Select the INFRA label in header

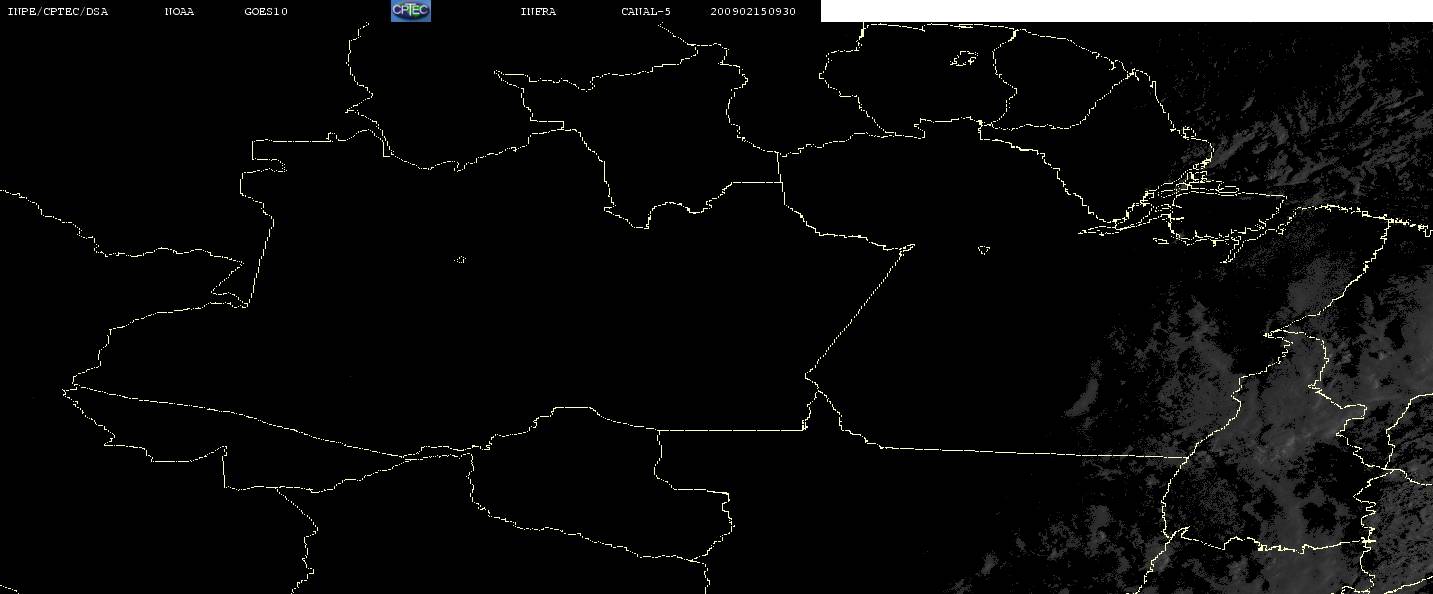click(538, 11)
